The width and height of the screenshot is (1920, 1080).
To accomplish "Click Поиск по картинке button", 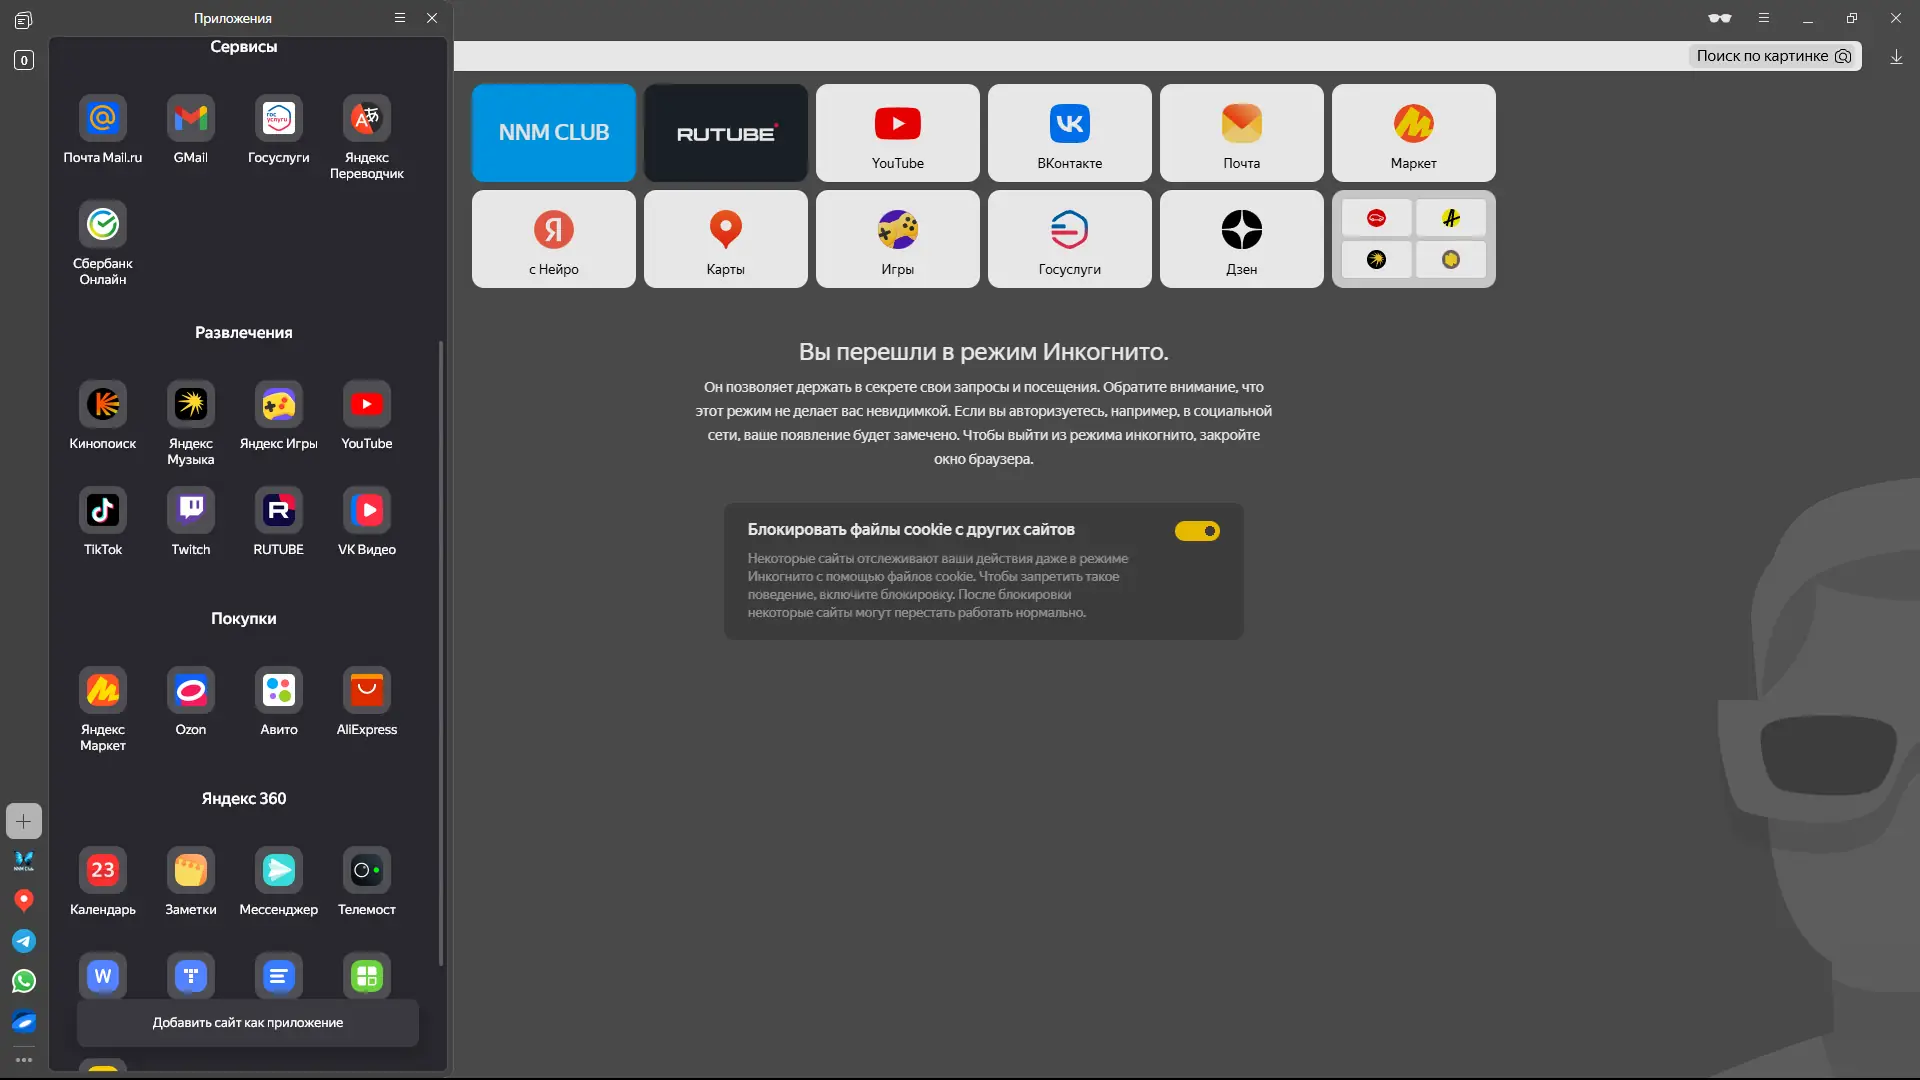I will pyautogui.click(x=1773, y=56).
